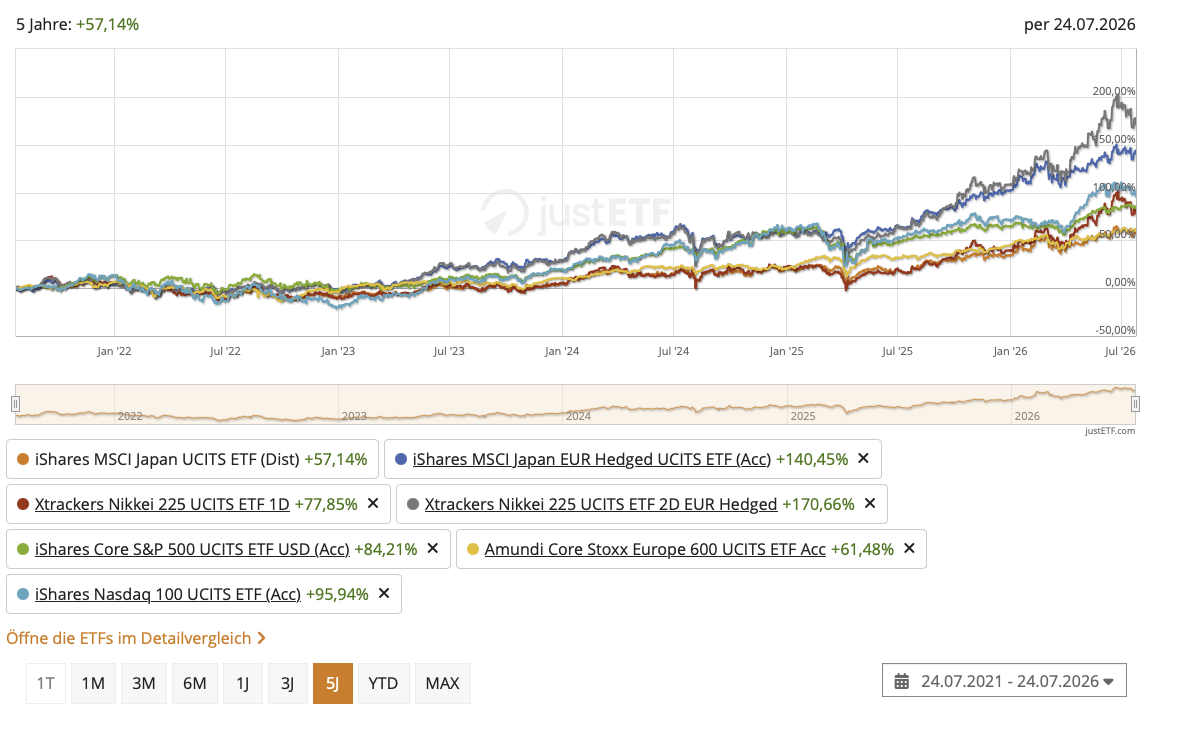The width and height of the screenshot is (1204, 742).
Task: Remove Xtrackers Nikkei 225 2D EUR Hedged
Action: (x=870, y=504)
